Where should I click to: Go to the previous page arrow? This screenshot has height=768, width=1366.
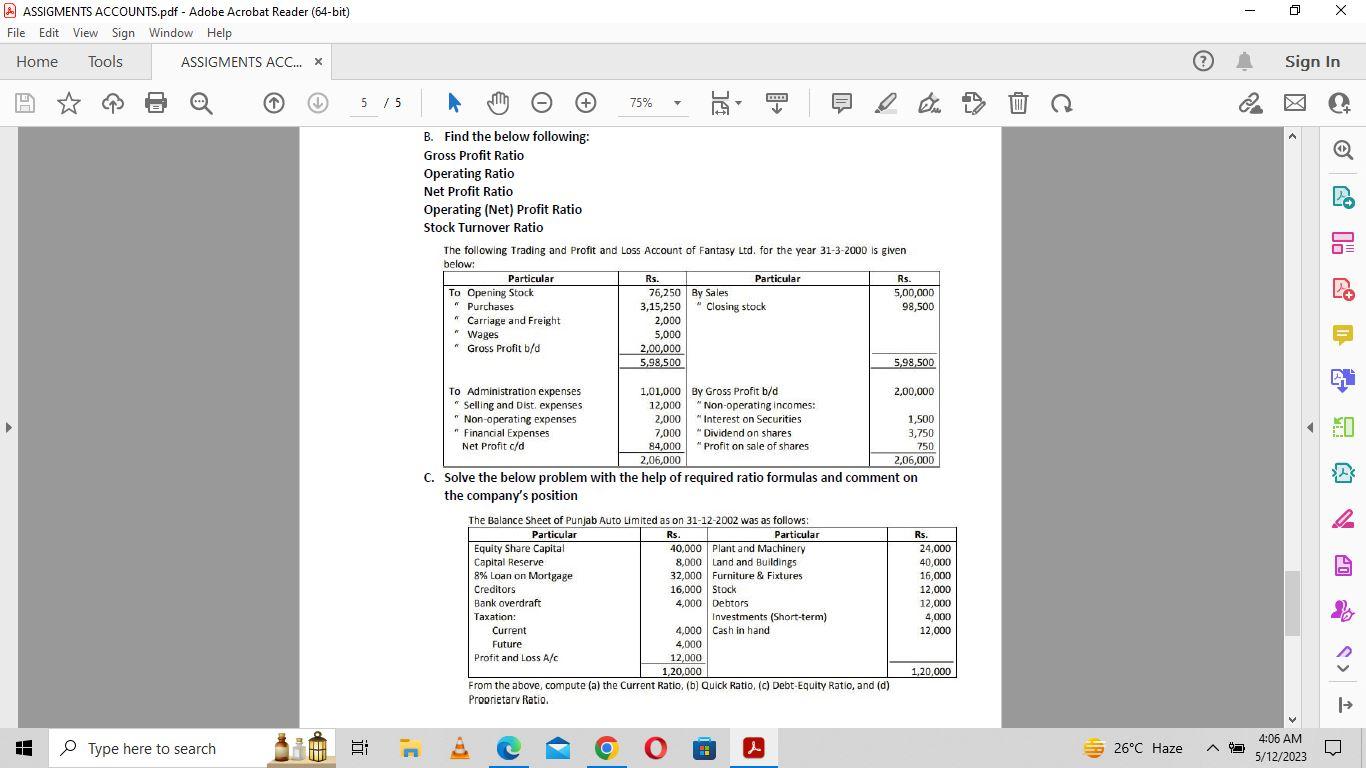pos(274,103)
